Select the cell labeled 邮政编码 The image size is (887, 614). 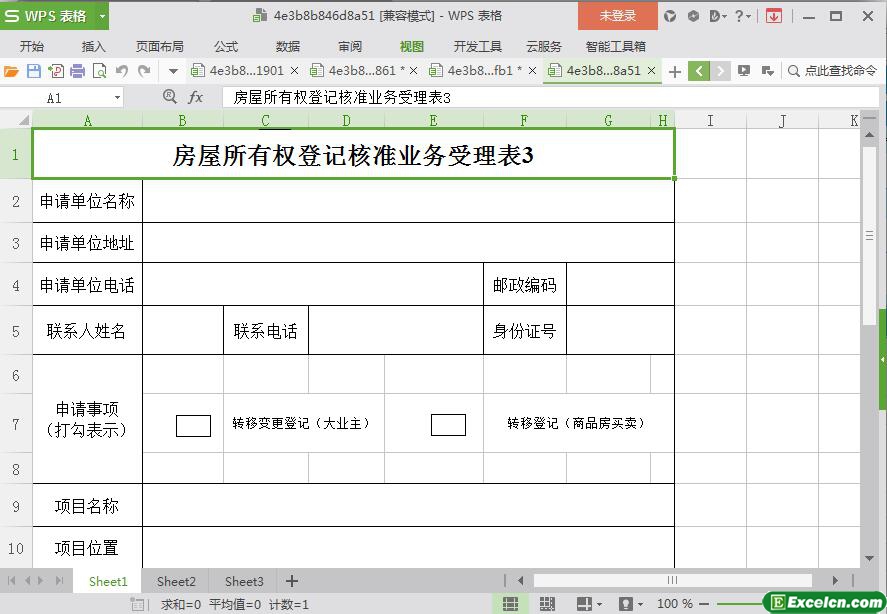click(524, 285)
